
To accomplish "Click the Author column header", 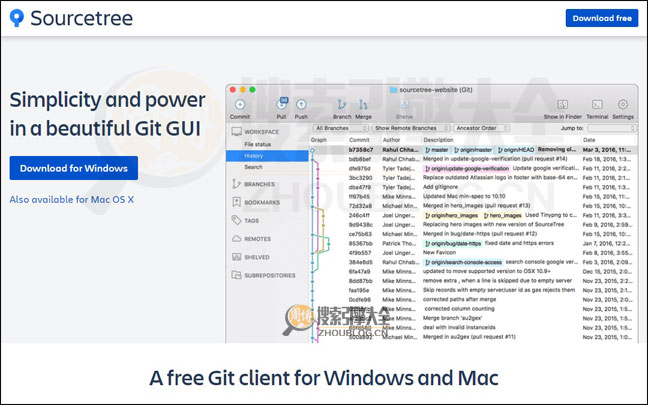I will coord(391,140).
